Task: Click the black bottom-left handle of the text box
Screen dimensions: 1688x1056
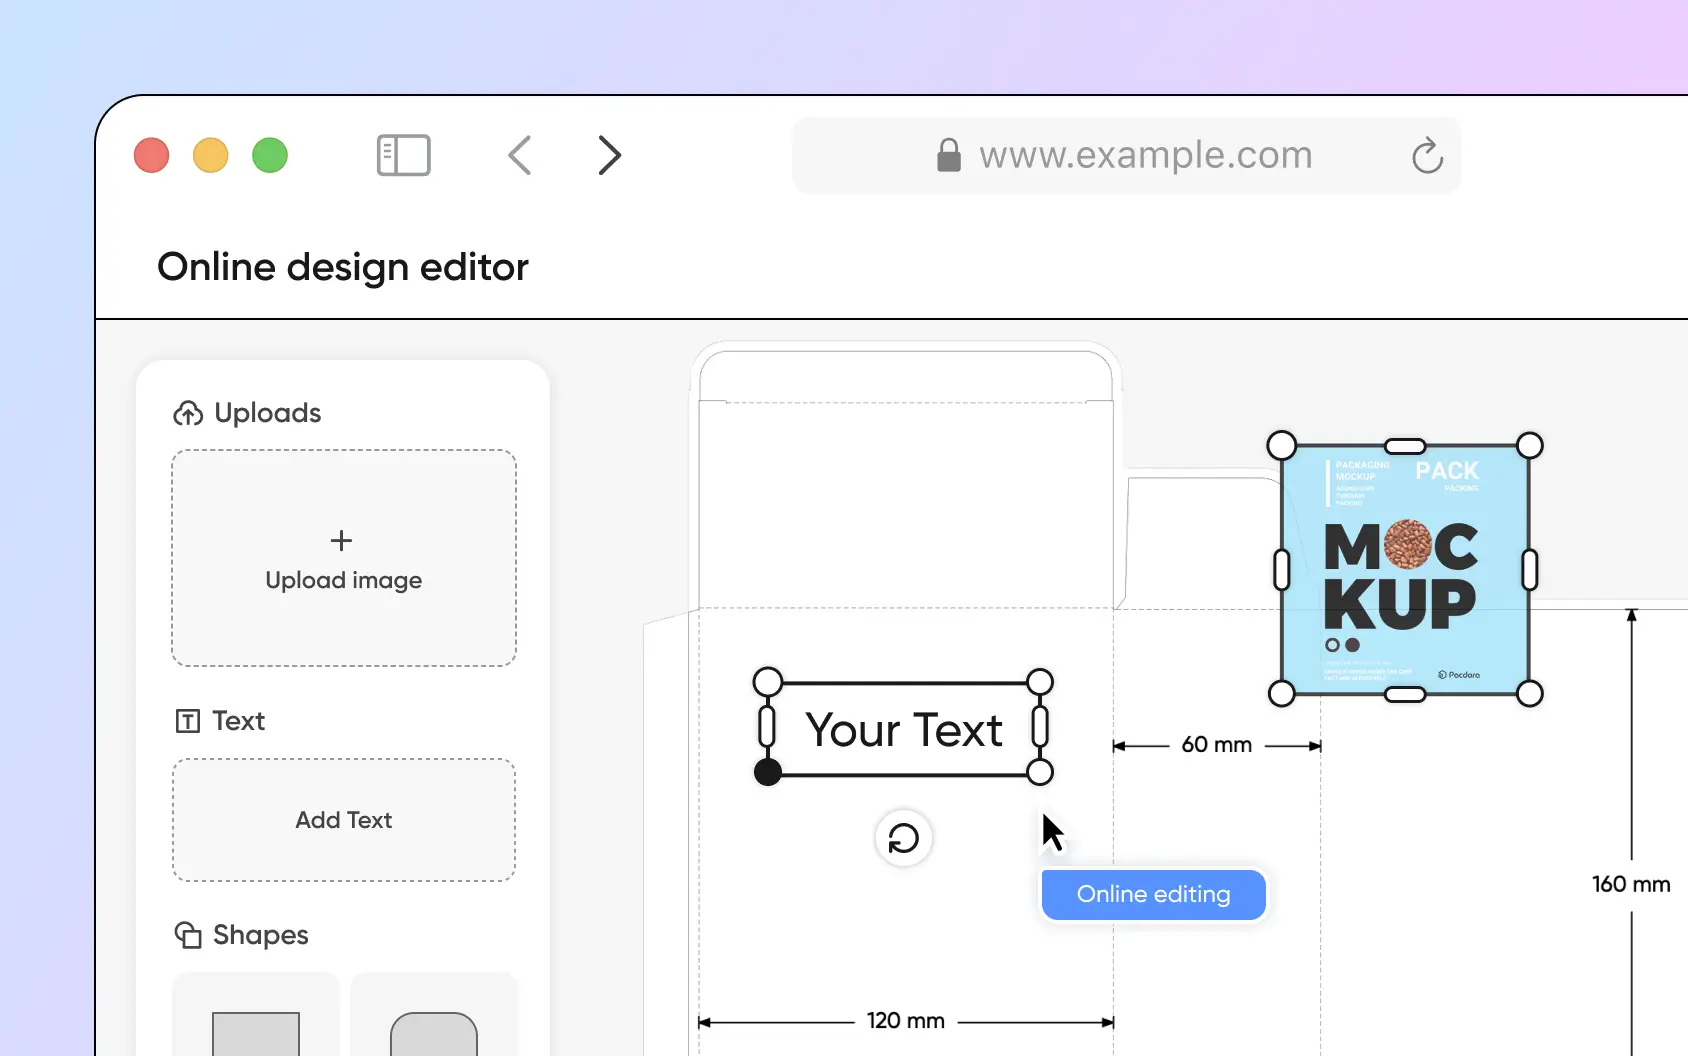Action: pos(767,772)
